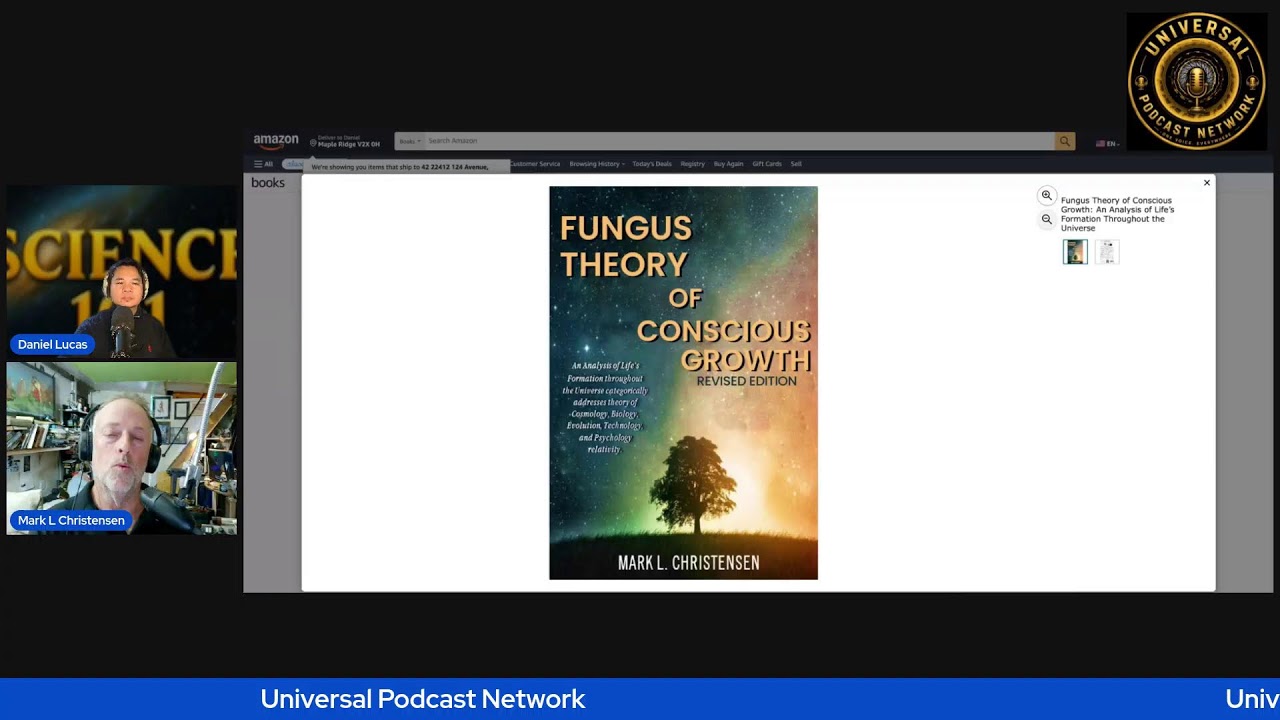Open Buy Again

[728, 164]
